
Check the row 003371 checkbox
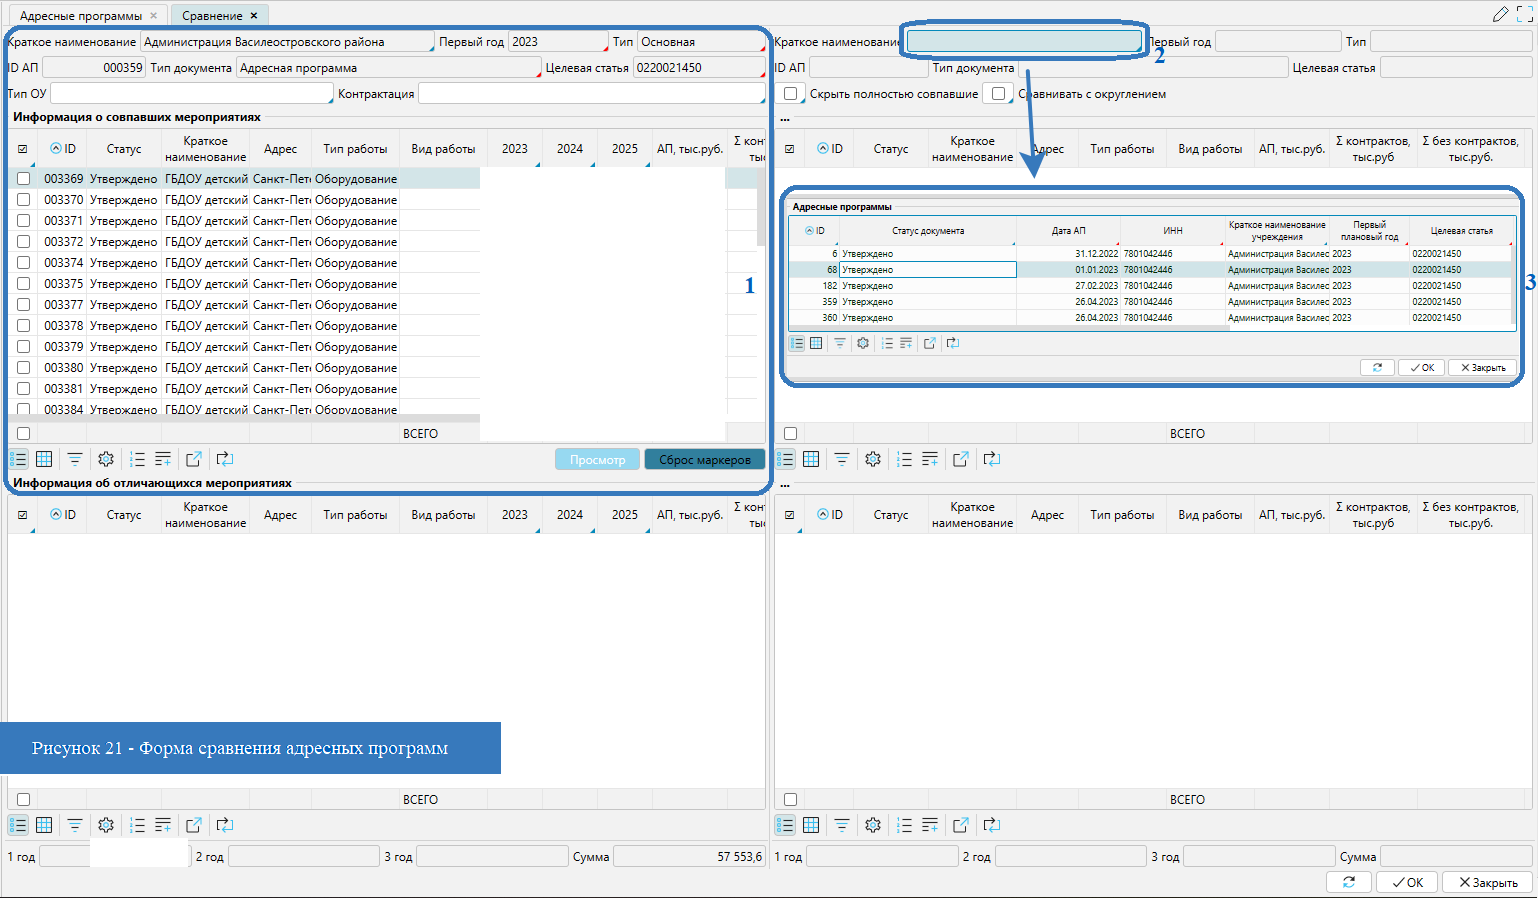[x=23, y=221]
